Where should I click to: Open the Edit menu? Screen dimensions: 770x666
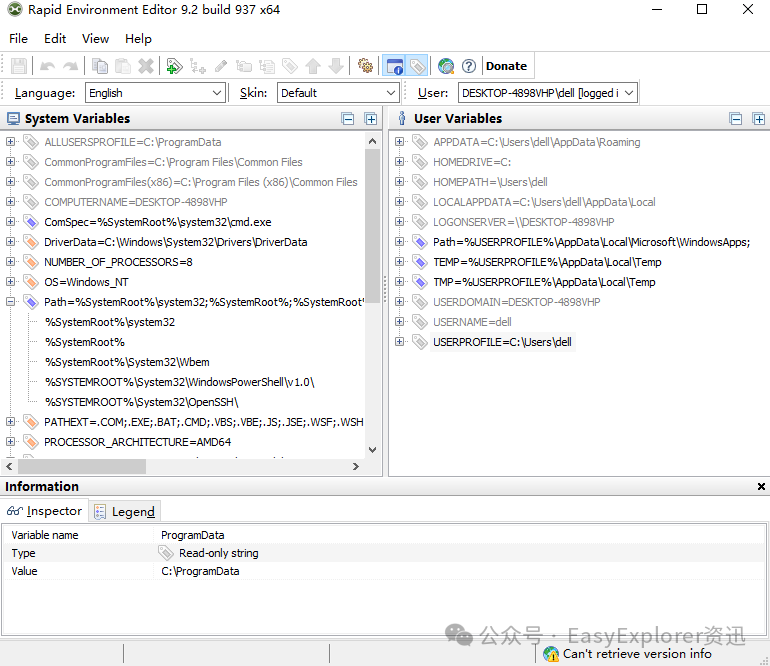[x=55, y=39]
